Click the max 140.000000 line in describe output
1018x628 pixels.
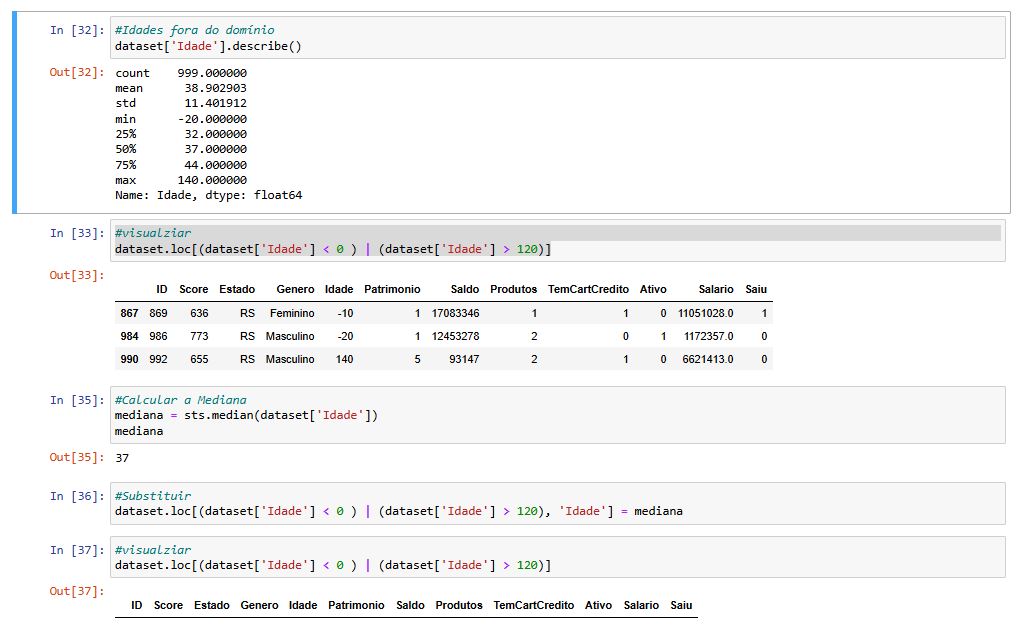click(x=181, y=180)
